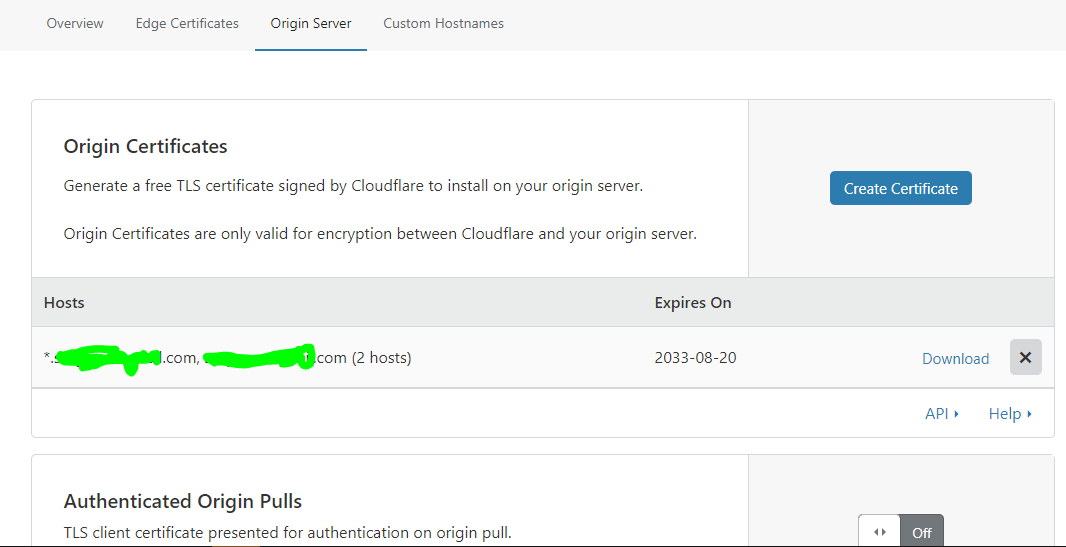Switch to the Overview tab
The image size is (1066, 547).
click(75, 23)
